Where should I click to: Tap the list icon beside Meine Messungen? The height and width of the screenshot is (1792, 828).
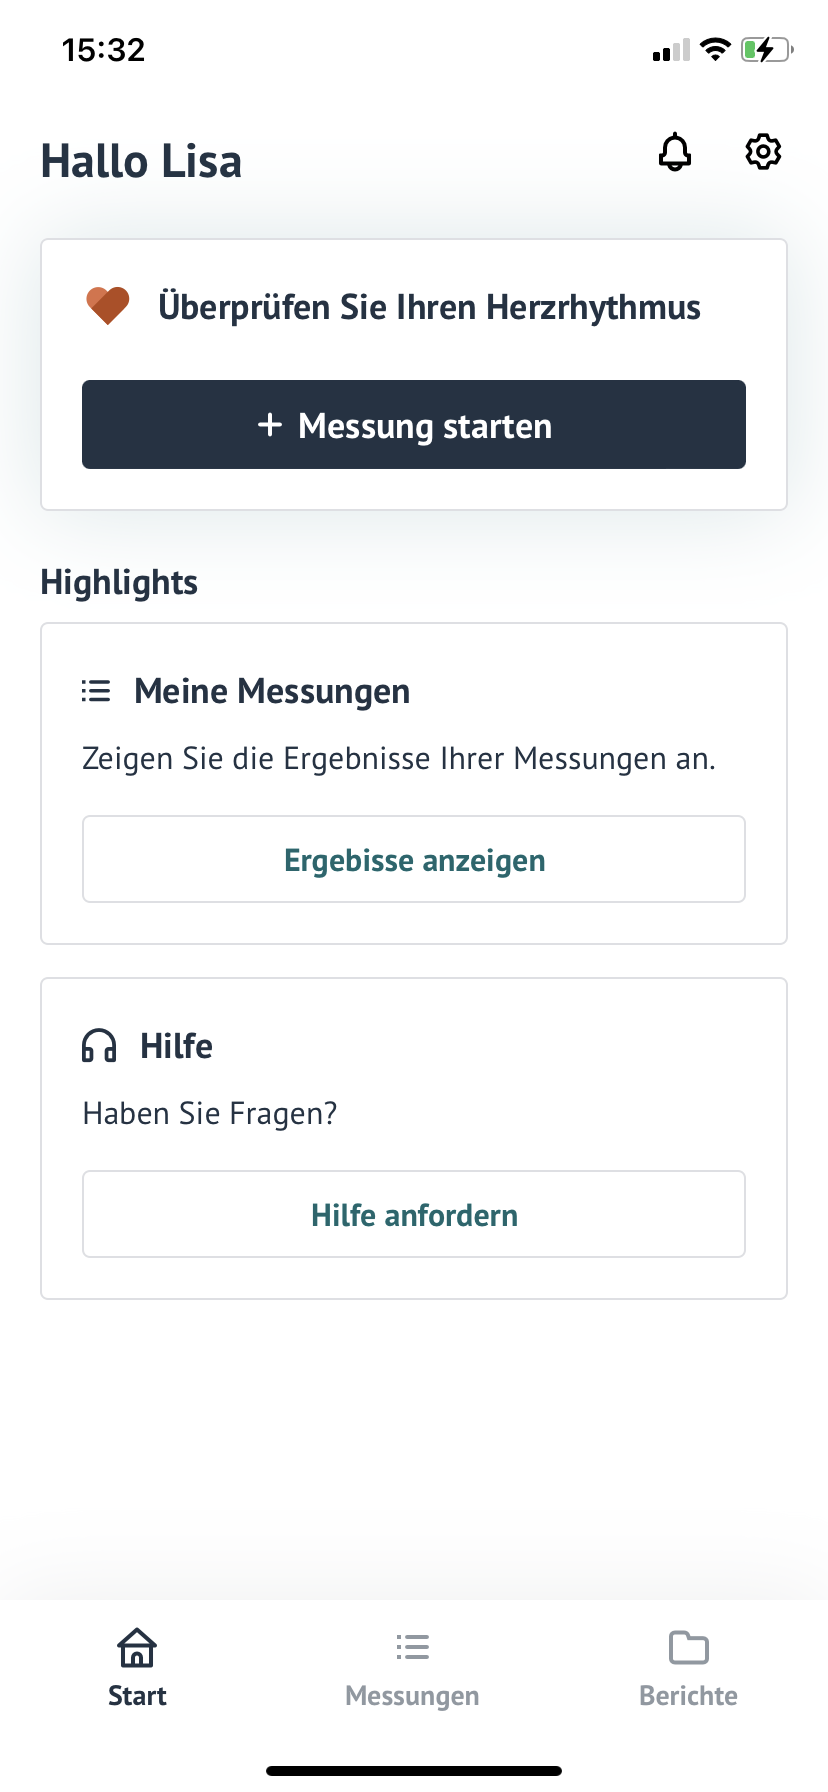pyautogui.click(x=96, y=691)
